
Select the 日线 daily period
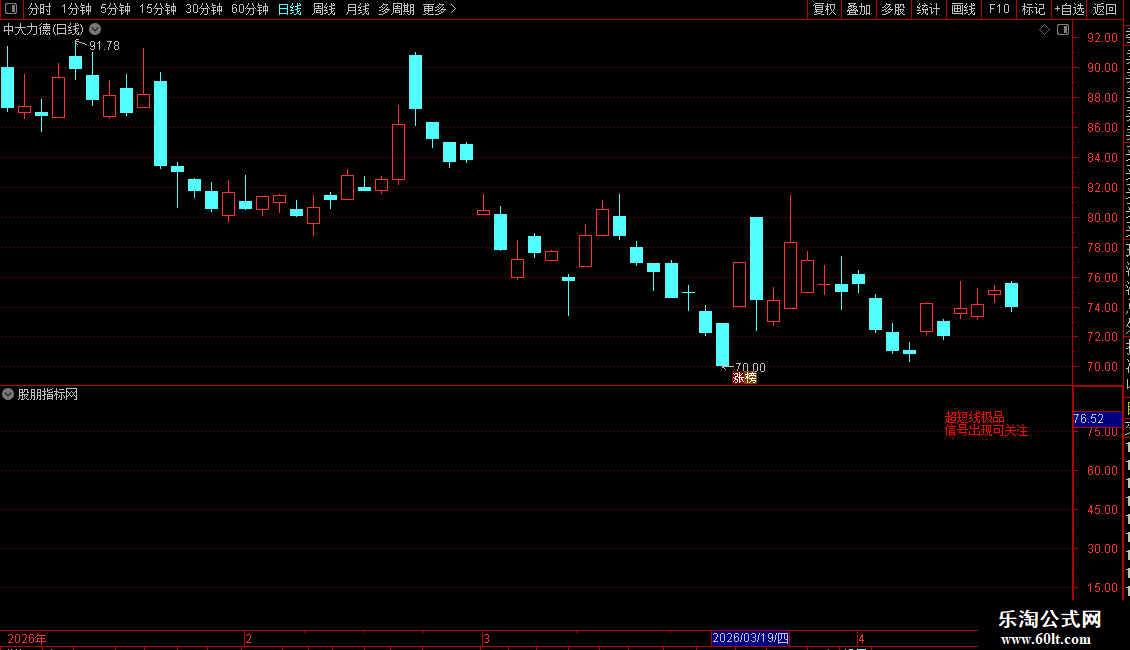click(290, 9)
